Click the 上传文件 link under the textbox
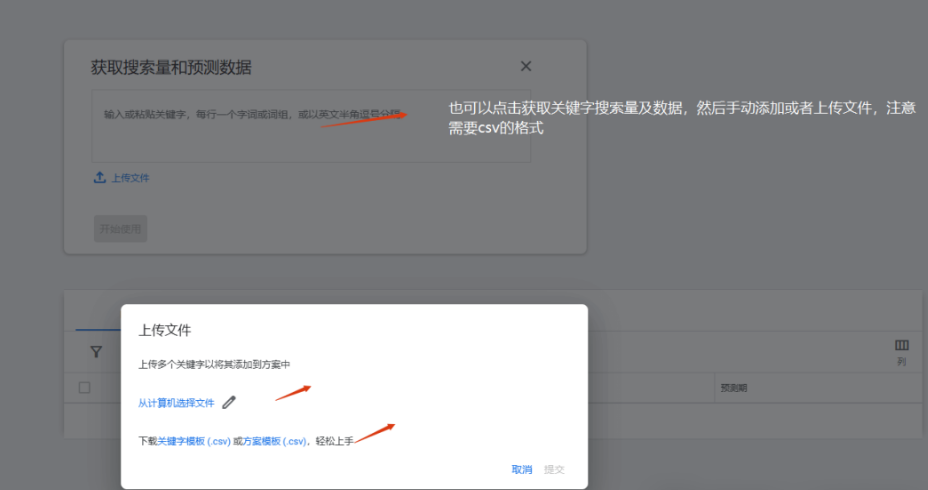Viewport: 928px width, 490px height. point(130,178)
